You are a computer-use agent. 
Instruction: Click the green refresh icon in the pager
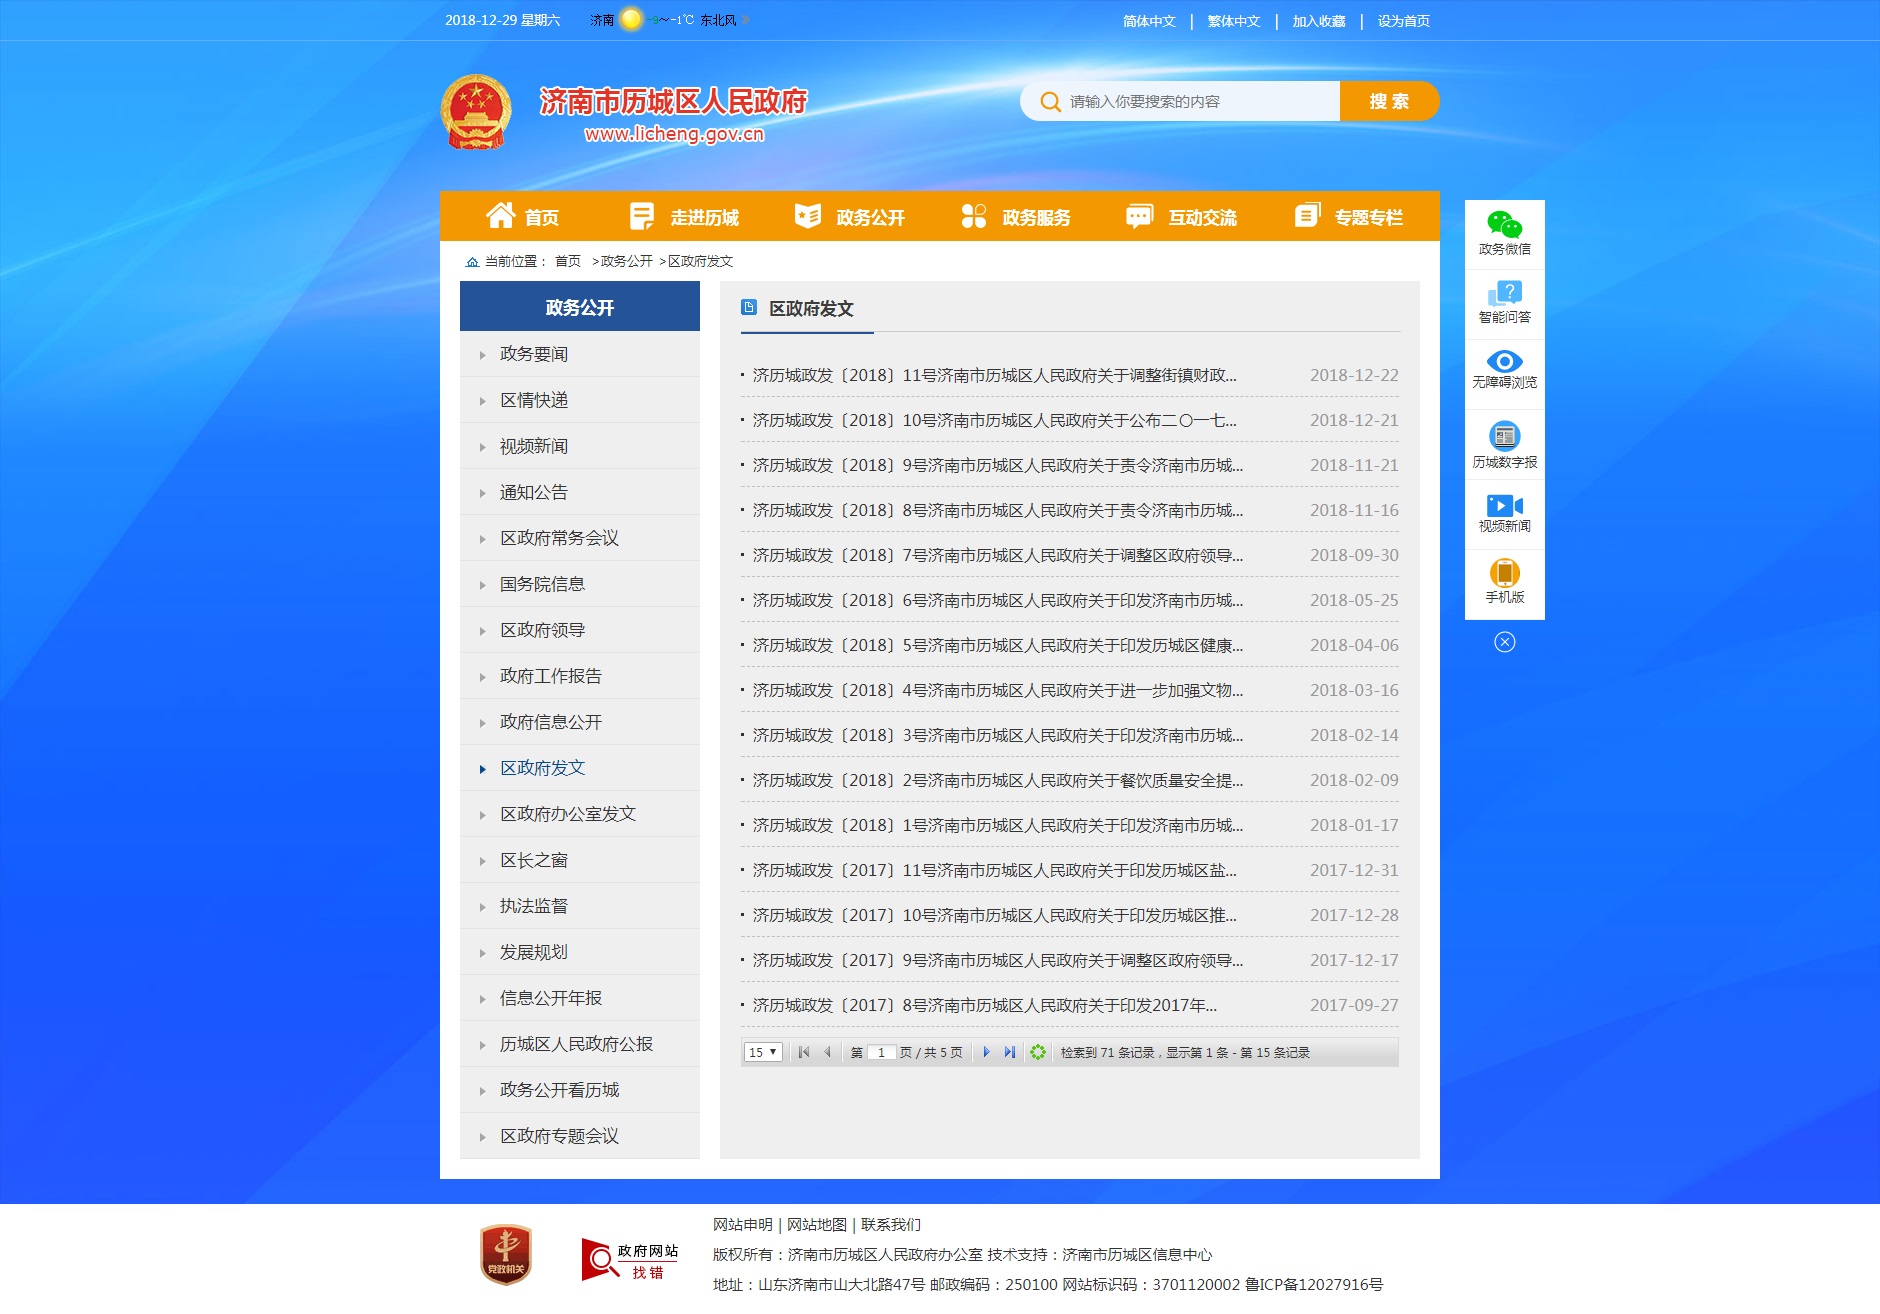1038,1052
